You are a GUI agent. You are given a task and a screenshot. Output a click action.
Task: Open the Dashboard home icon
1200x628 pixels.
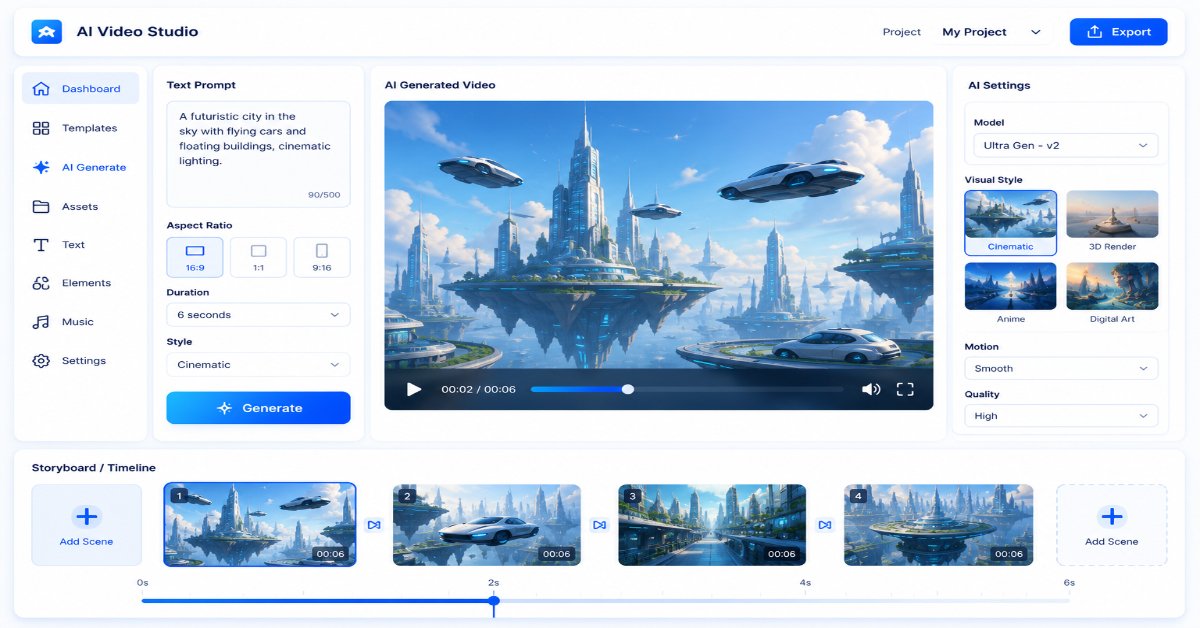(x=41, y=89)
